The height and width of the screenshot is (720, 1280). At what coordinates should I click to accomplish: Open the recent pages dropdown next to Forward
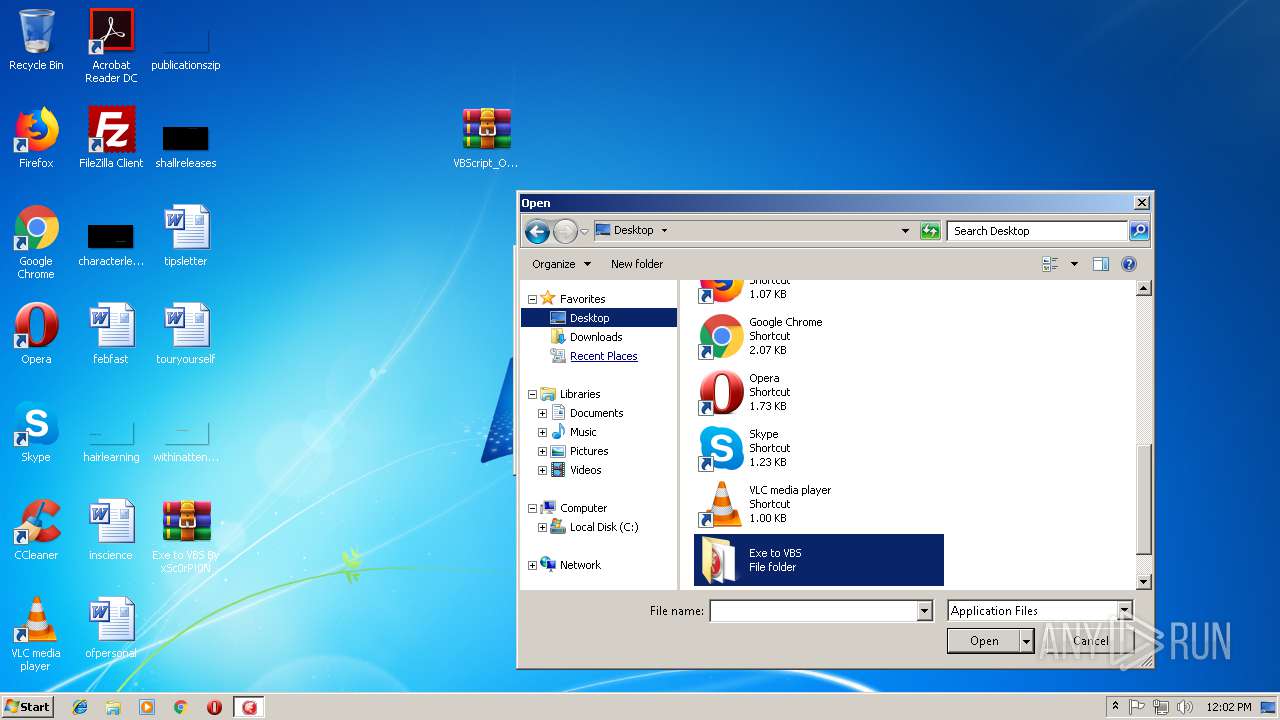coord(585,232)
